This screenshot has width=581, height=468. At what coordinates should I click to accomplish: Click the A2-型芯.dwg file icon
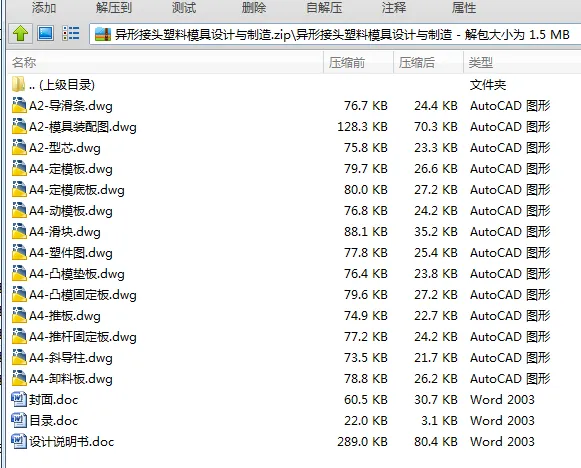point(19,147)
